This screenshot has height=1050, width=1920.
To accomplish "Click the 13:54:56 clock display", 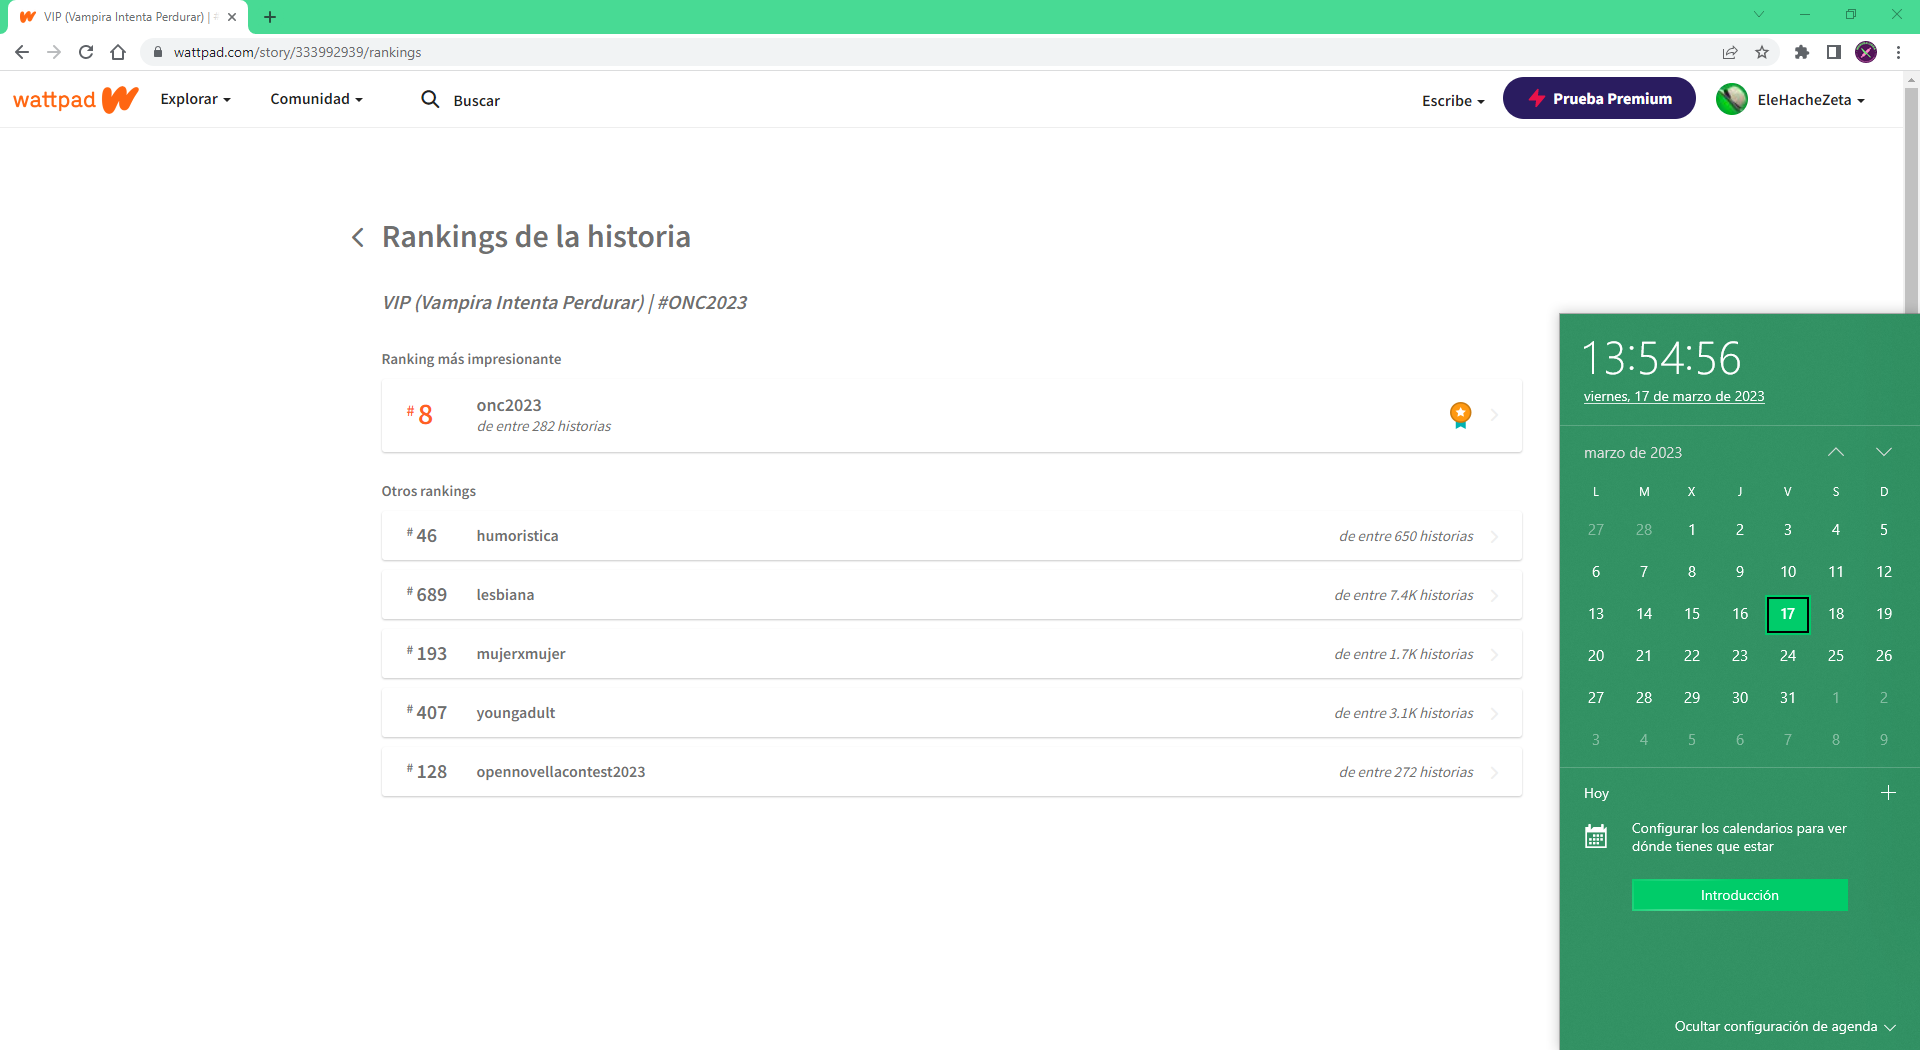I will (x=1661, y=358).
